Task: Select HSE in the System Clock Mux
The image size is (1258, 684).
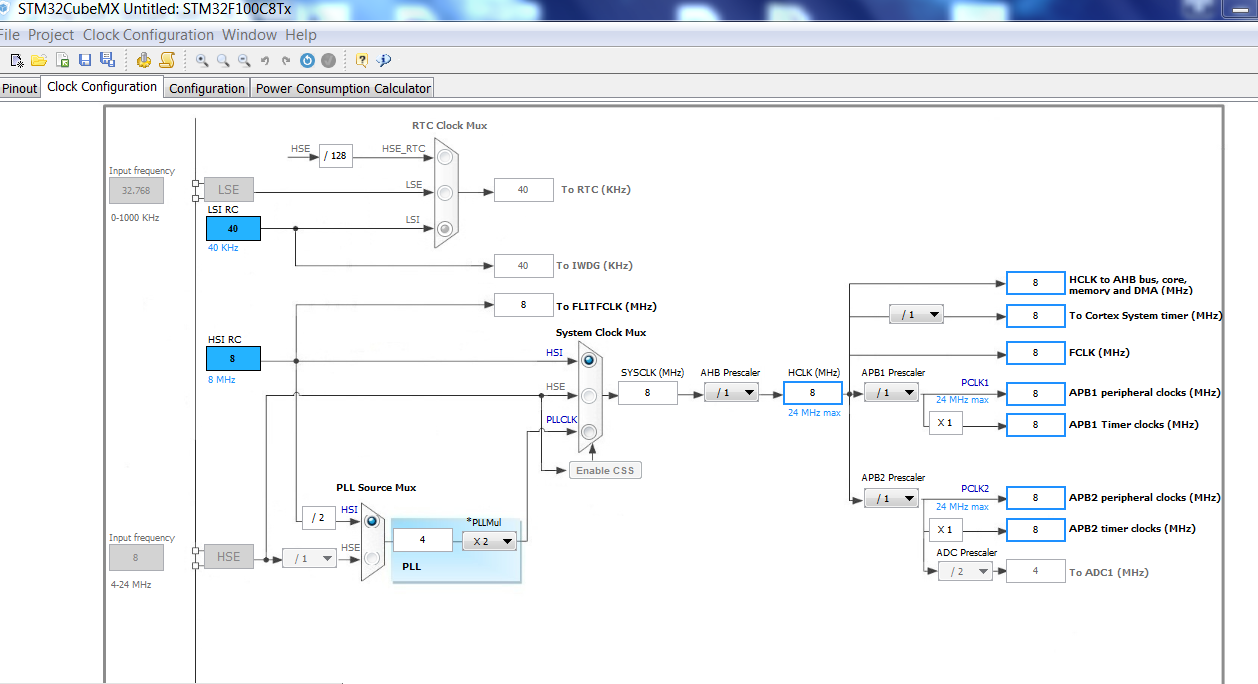Action: pyautogui.click(x=589, y=396)
